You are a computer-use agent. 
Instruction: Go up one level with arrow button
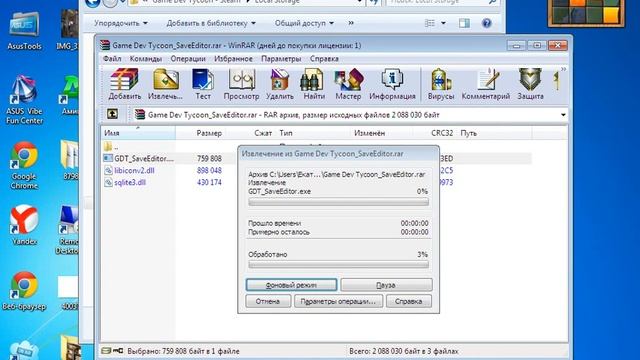point(112,114)
